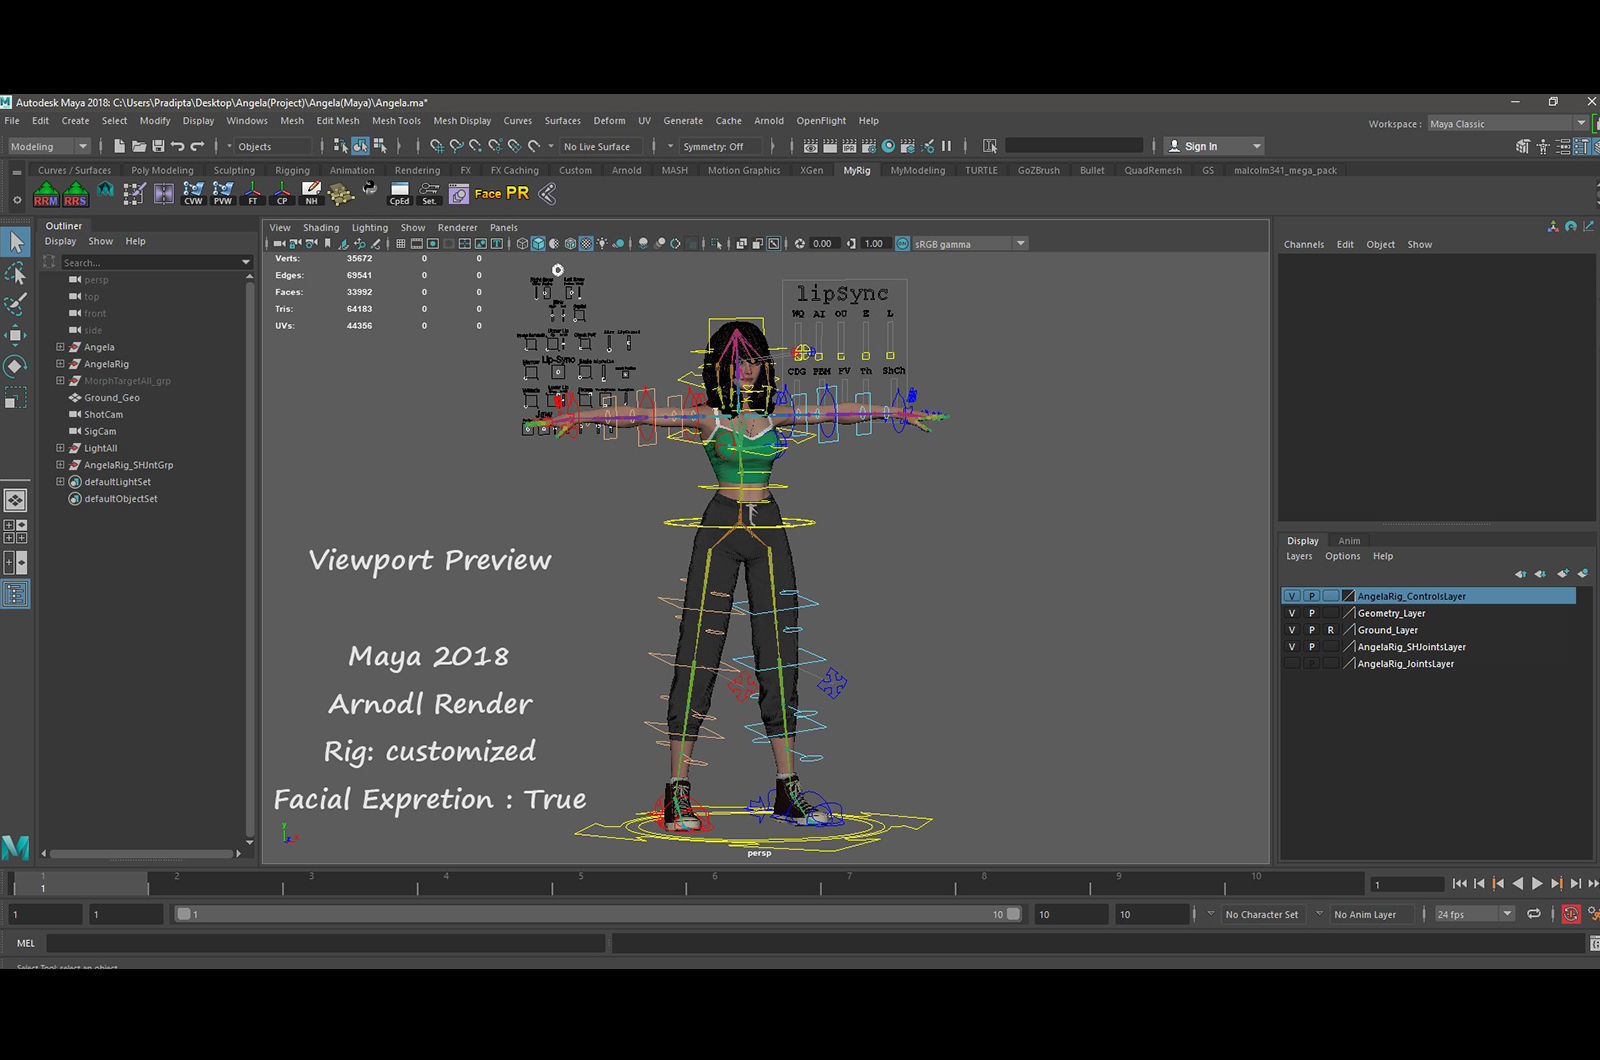The image size is (1600, 1060).
Task: Open the CVW shelf tool
Action: 193,194
